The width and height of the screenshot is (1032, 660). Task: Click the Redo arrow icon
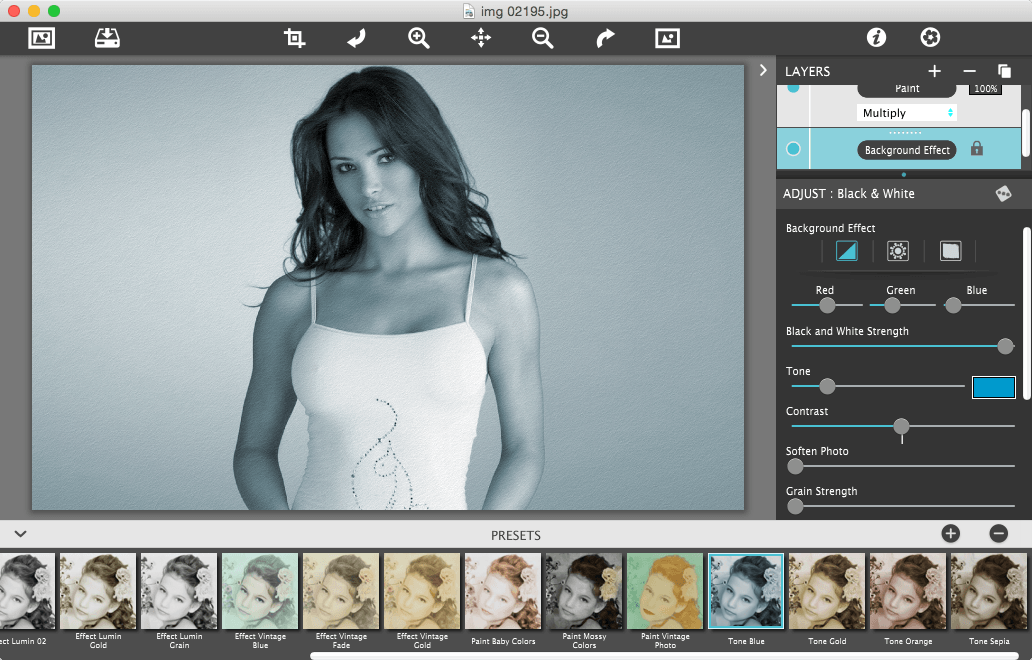click(x=604, y=37)
